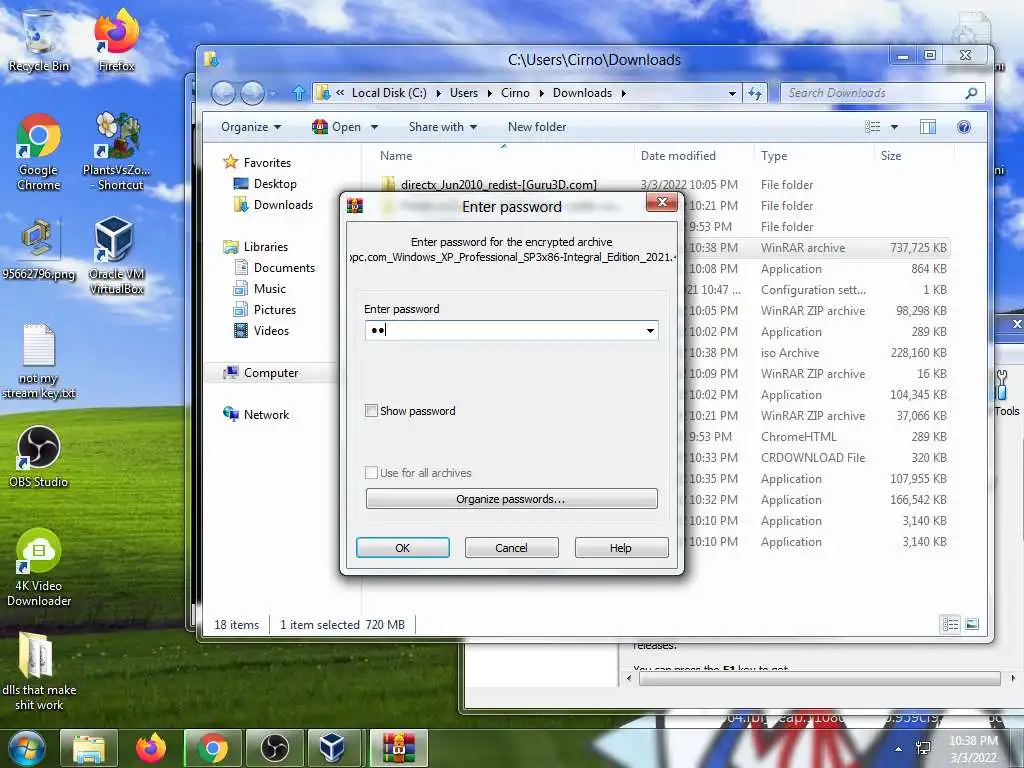Open 4K Video Downloader desktop shortcut
Viewport: 1024px width, 768px height.
coord(39,567)
